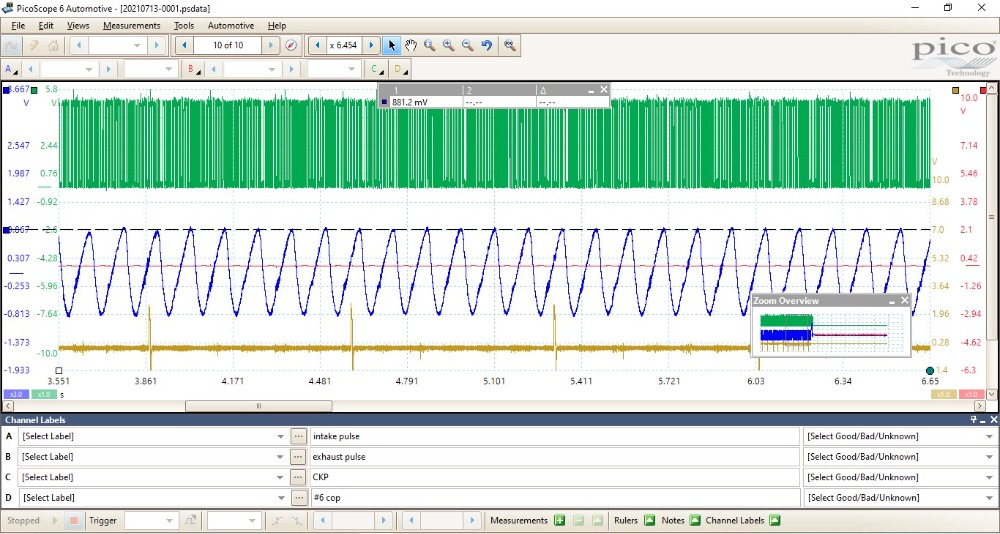Click the Zoom Overview thumbnail
Screen dimensions: 1000x534
click(831, 332)
